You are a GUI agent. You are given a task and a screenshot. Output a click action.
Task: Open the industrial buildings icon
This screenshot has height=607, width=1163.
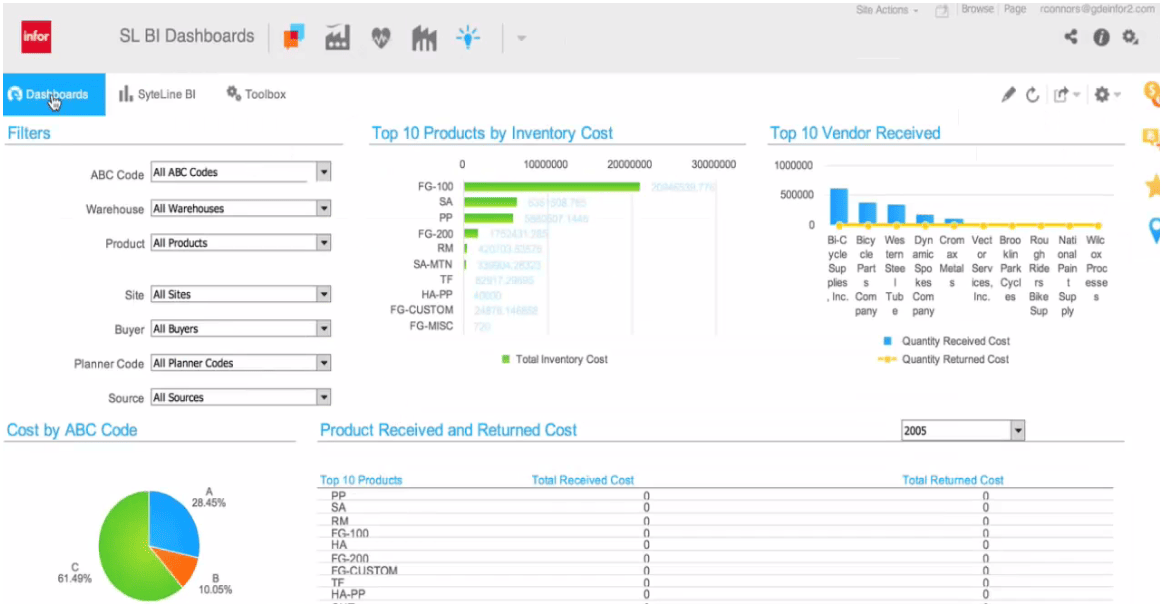coord(424,38)
